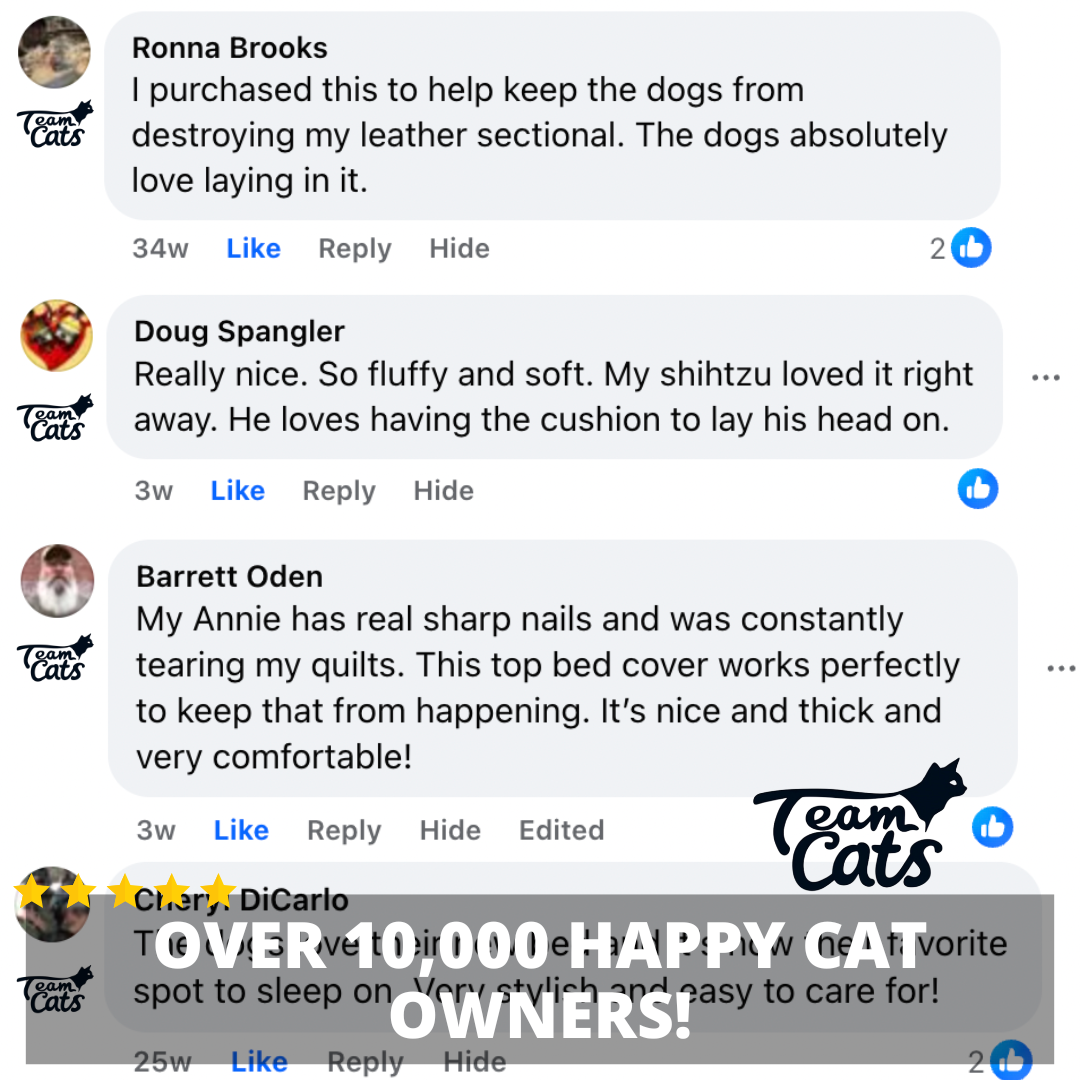Click thumbs-up reaction on Ronna Brooks comment
1080x1080 pixels.
tap(970, 247)
